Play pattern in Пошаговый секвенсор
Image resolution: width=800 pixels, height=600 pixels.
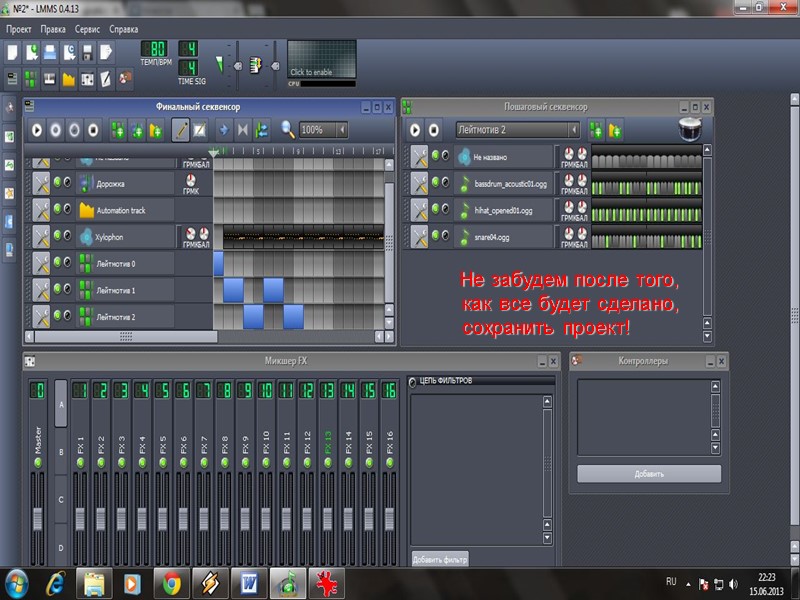[415, 130]
